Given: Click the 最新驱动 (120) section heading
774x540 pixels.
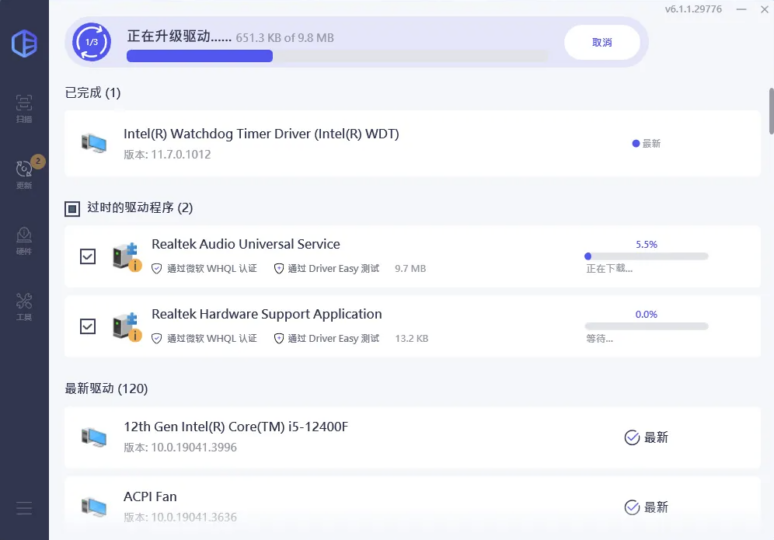Looking at the screenshot, I should [x=106, y=388].
